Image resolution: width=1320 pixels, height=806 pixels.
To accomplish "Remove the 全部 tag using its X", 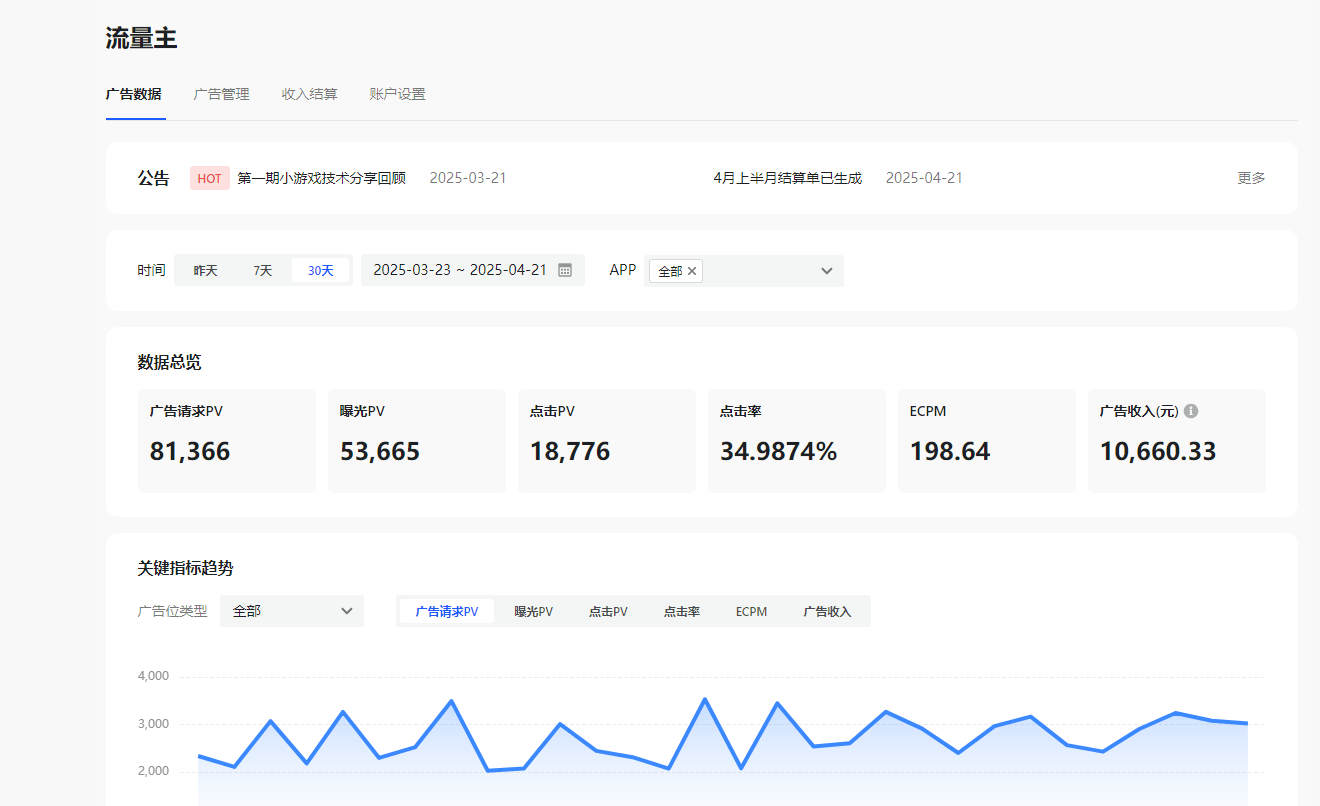I will pyautogui.click(x=692, y=271).
